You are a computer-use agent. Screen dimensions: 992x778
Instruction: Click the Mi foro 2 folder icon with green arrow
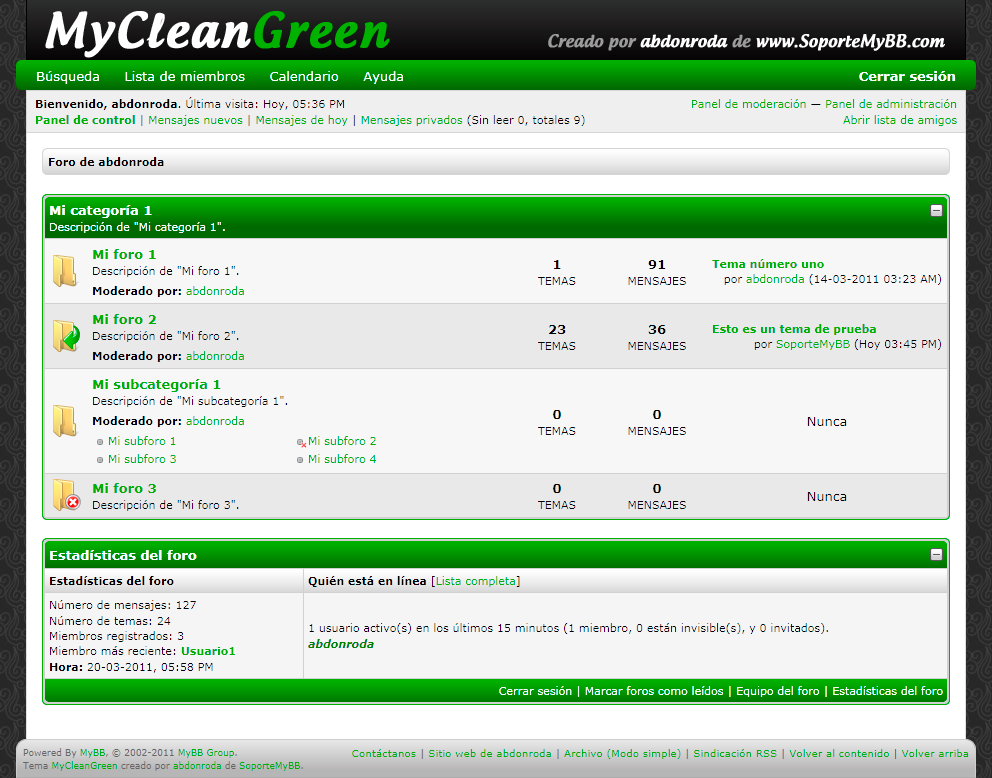coord(66,336)
